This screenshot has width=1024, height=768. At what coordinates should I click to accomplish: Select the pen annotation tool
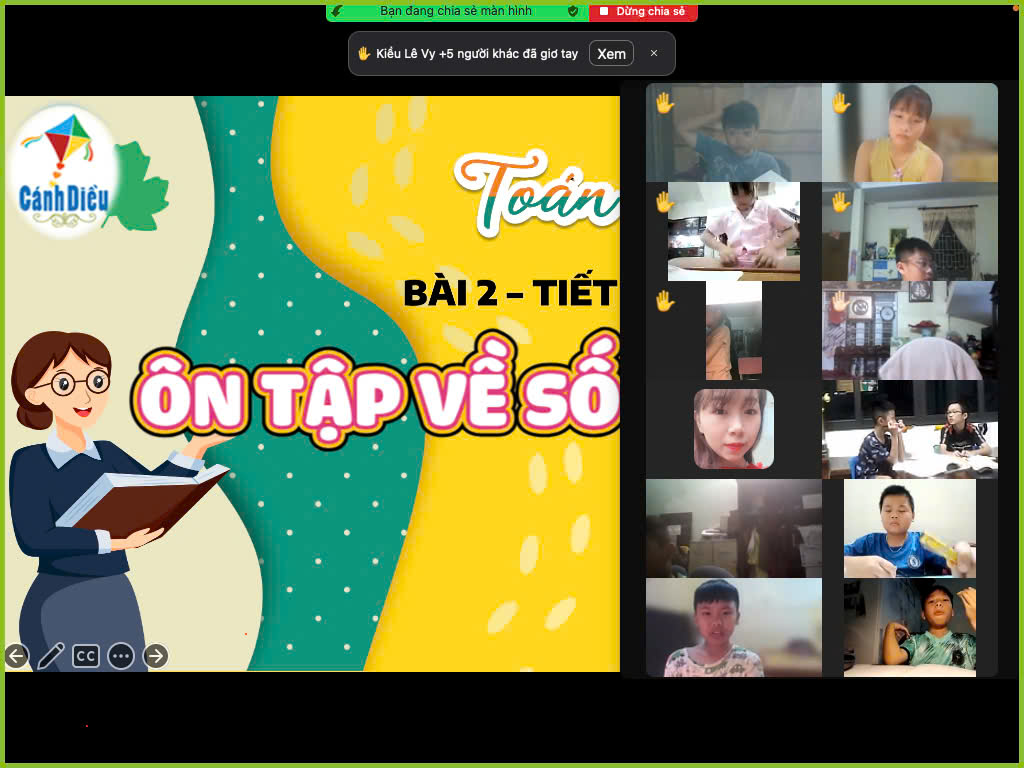(51, 656)
